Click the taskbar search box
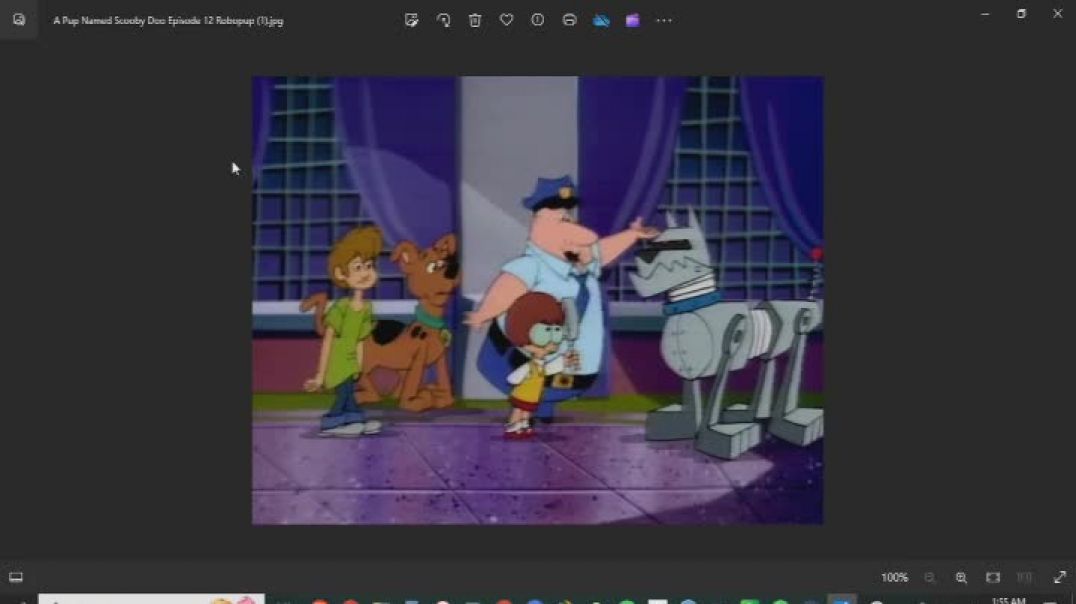 click(x=151, y=599)
